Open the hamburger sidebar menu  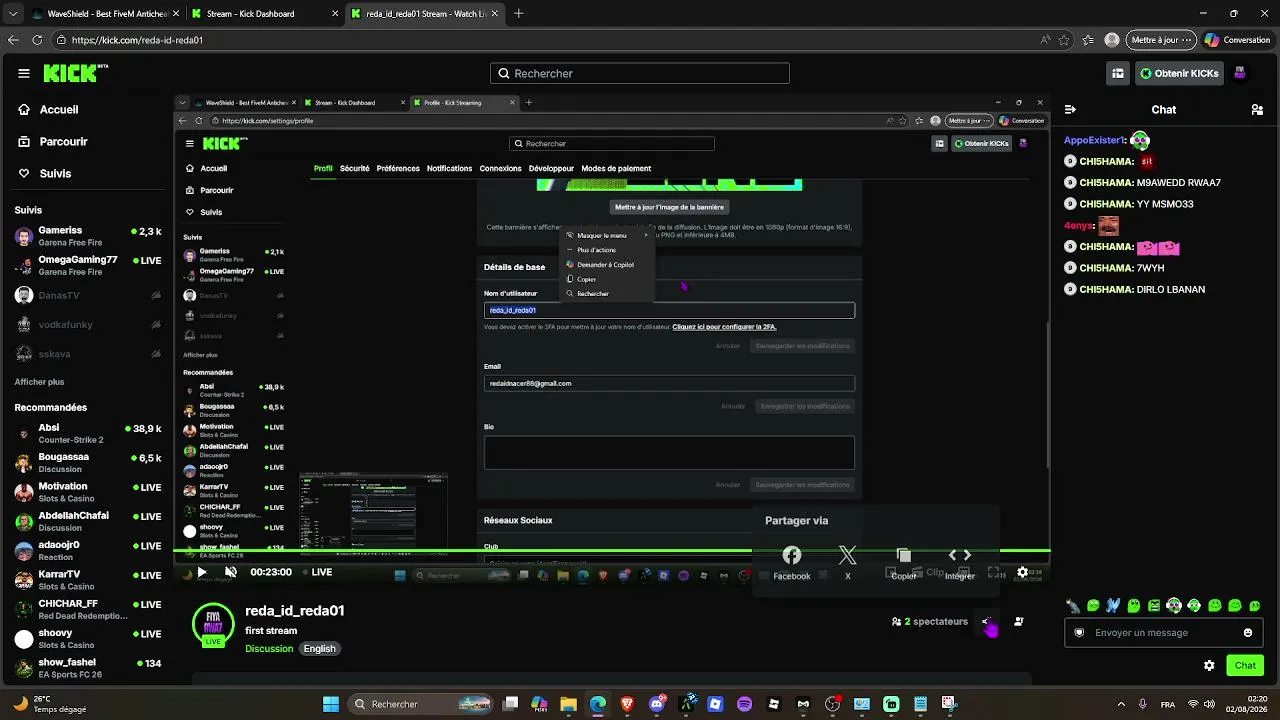click(x=24, y=73)
